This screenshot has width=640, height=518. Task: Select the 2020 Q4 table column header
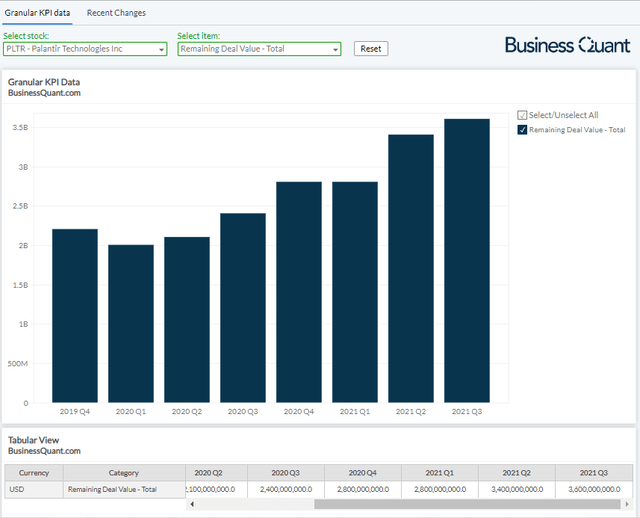coord(363,473)
